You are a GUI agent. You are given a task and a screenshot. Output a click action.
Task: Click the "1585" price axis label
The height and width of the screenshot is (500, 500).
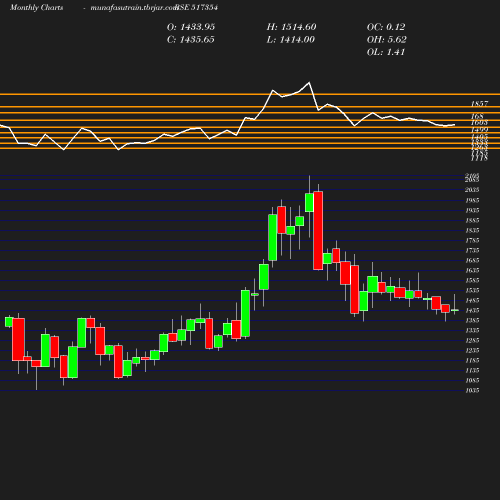472,280
